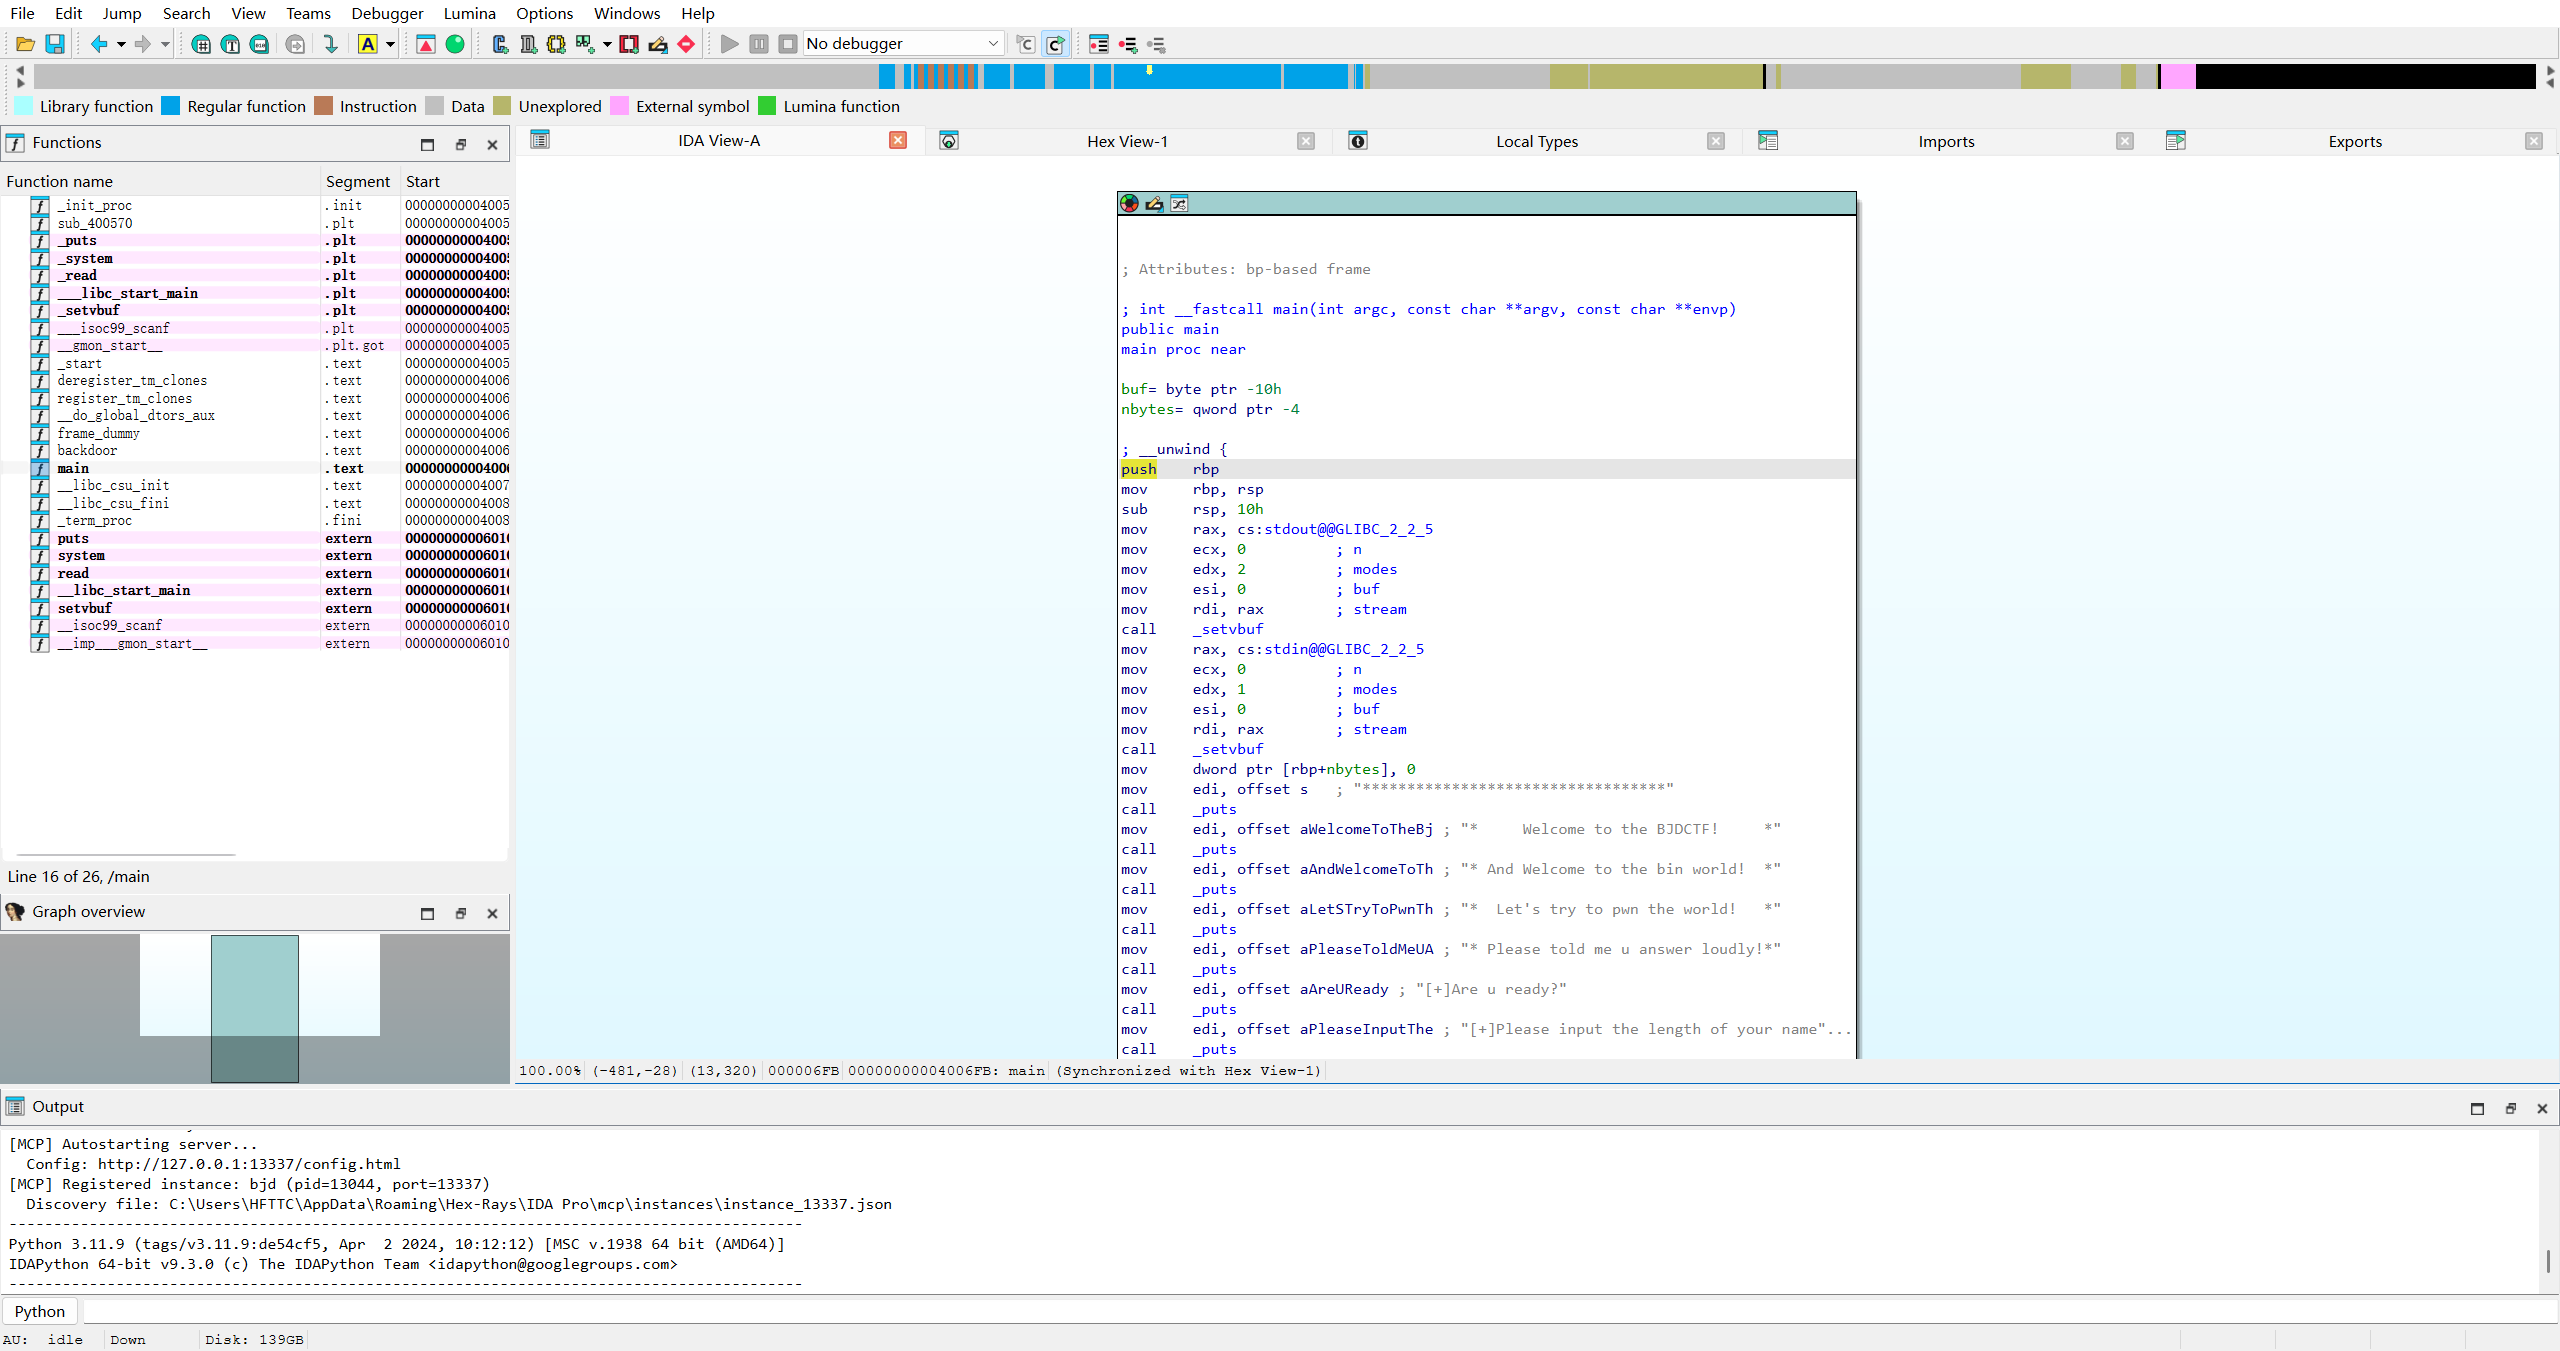Switch to the Local Types tab
Image resolution: width=2560 pixels, height=1351 pixels.
pyautogui.click(x=1536, y=141)
